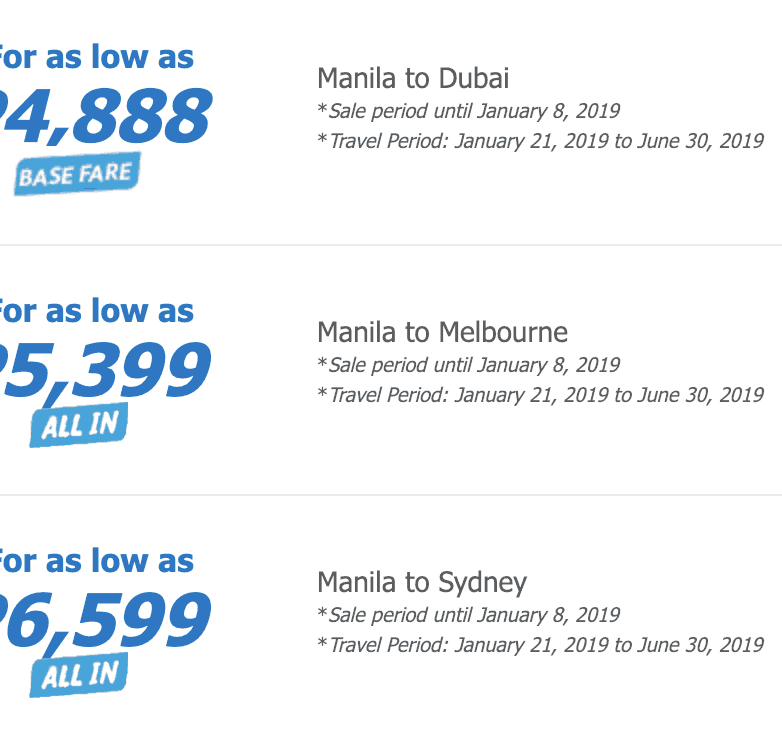The width and height of the screenshot is (782, 742).
Task: Click the Sydney sale period note
Action: (x=468, y=615)
